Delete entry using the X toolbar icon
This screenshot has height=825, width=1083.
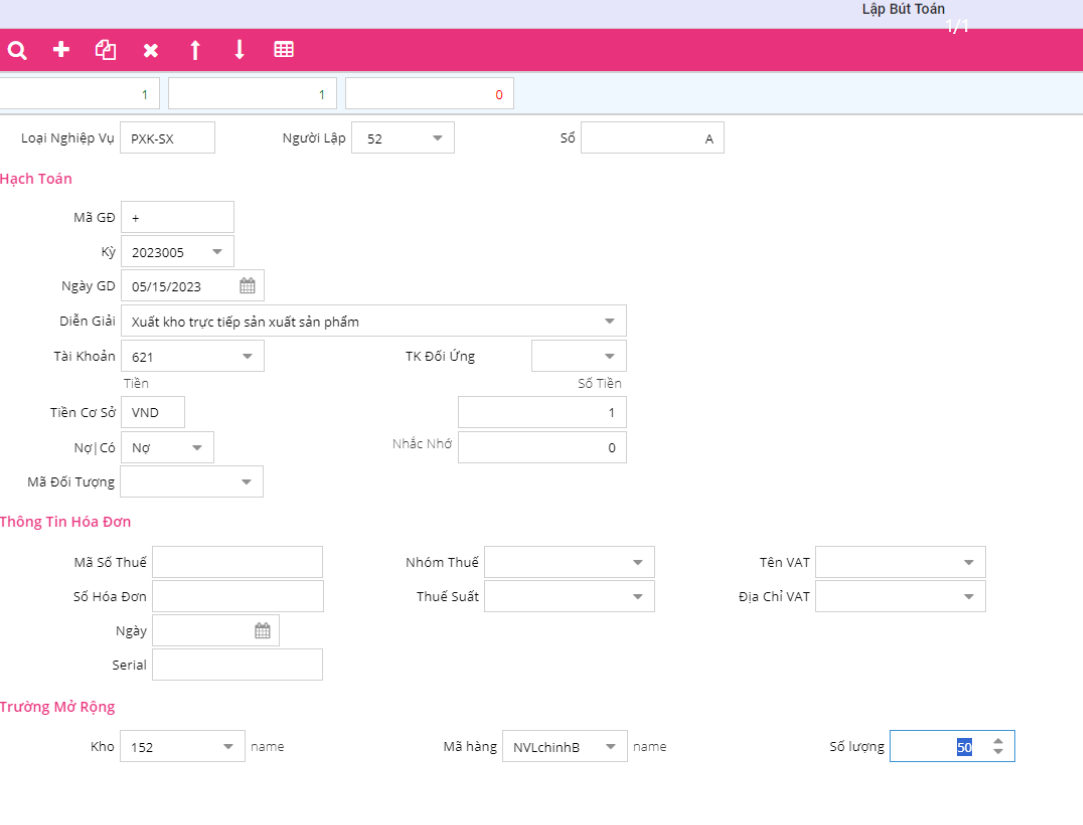150,50
